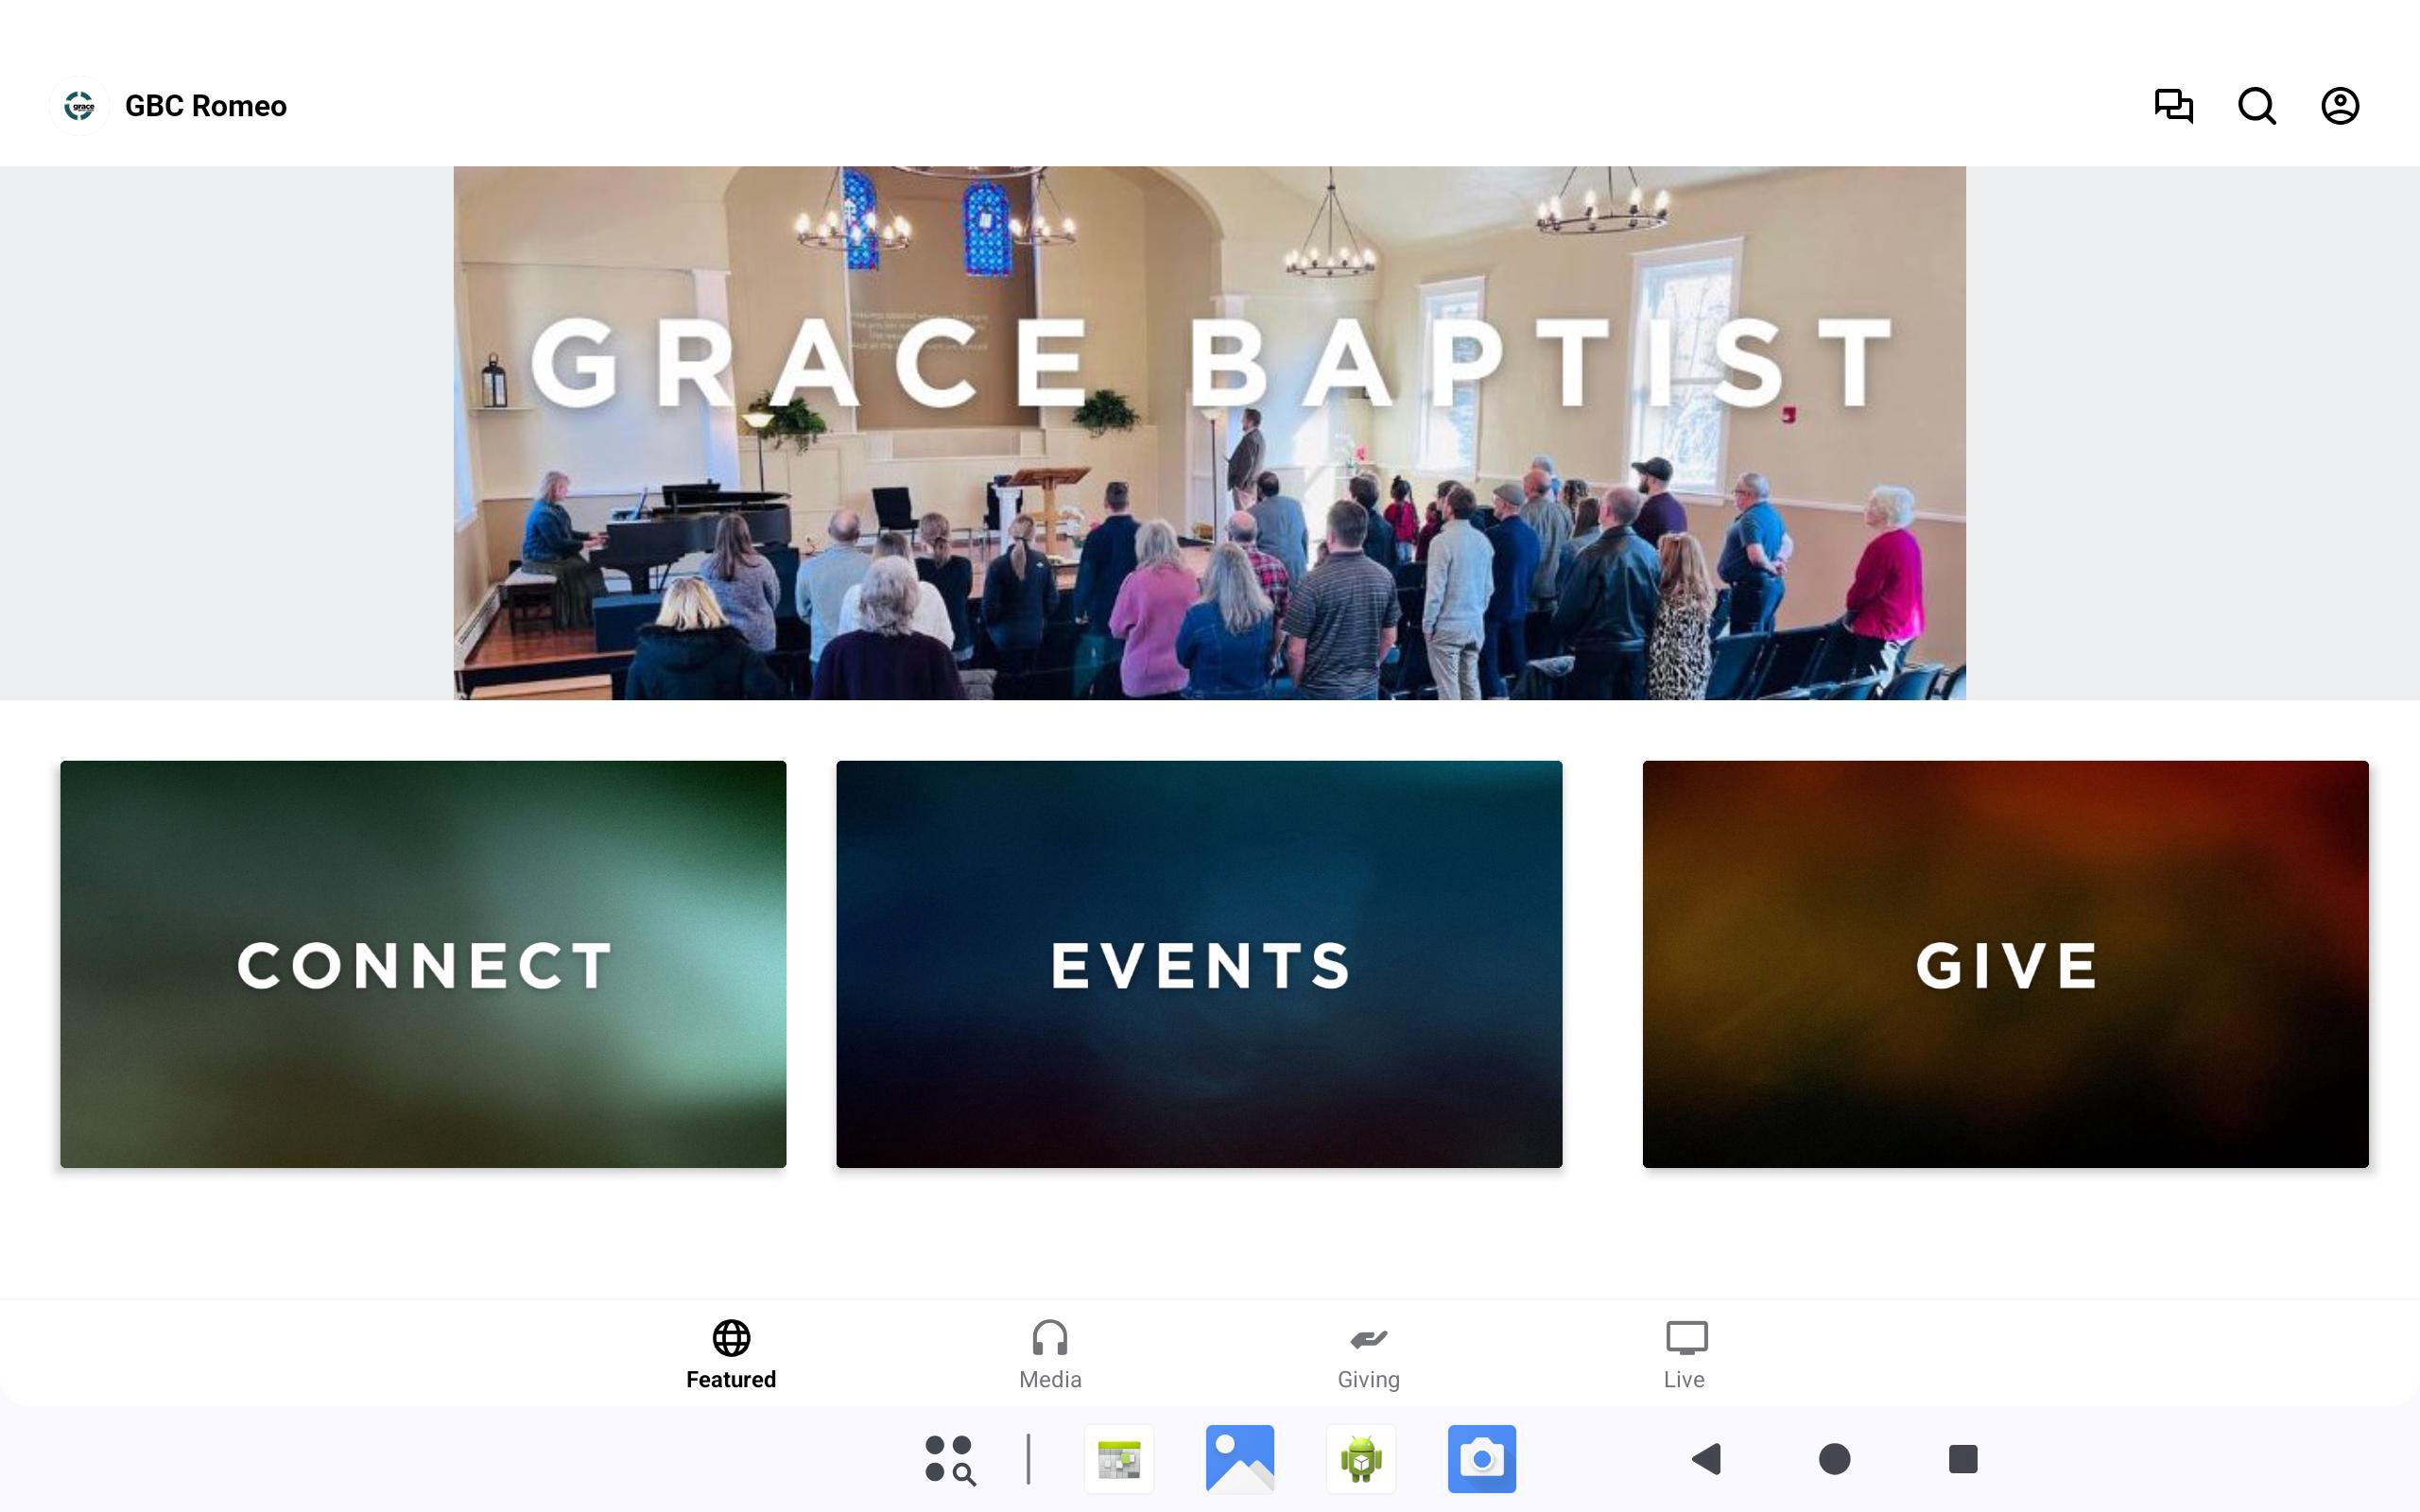
Task: Open the Android APK installer icon
Action: point(1361,1459)
